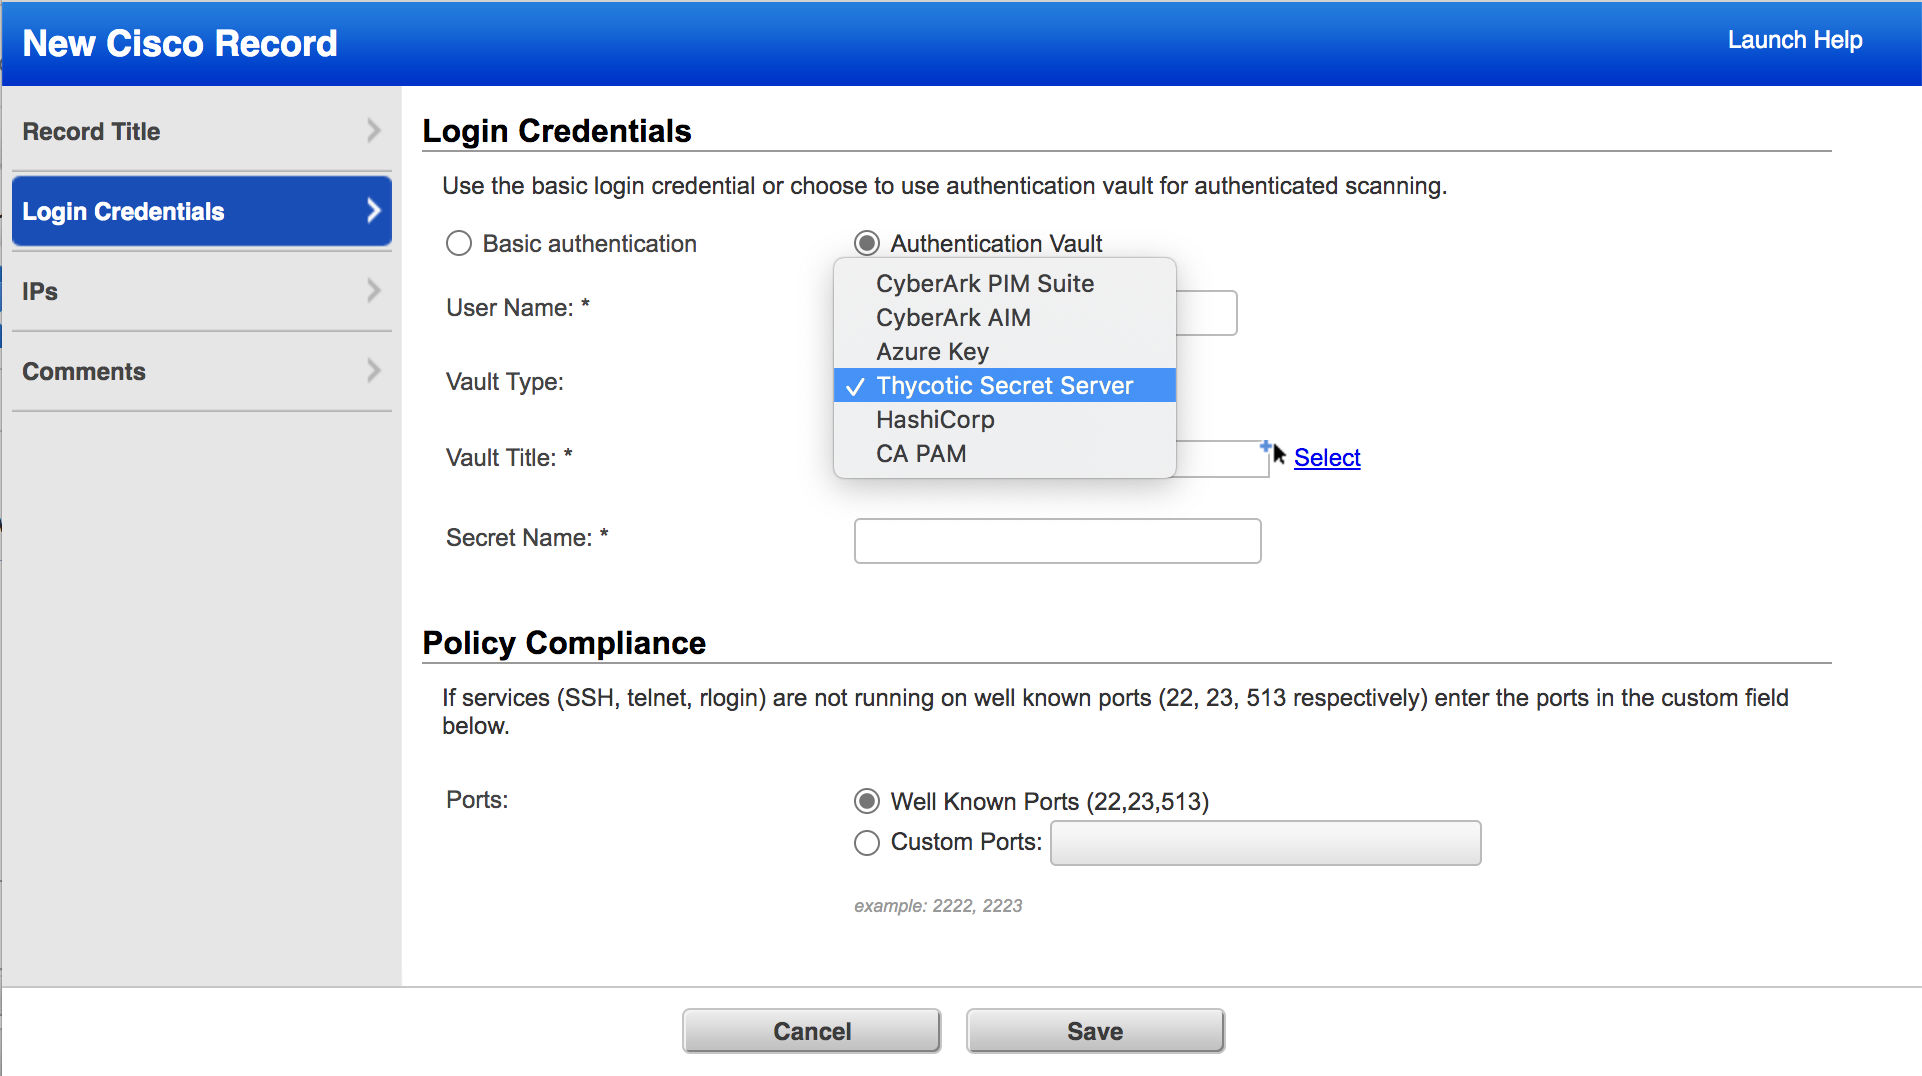Select the Authentication Vault radio button
The image size is (1922, 1076).
tap(867, 243)
